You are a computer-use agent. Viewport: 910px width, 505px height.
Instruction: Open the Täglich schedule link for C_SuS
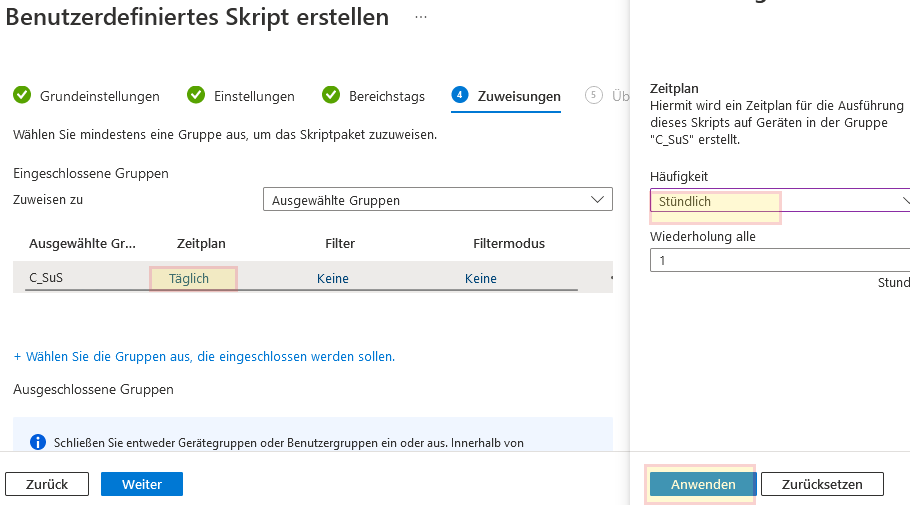[x=189, y=278]
